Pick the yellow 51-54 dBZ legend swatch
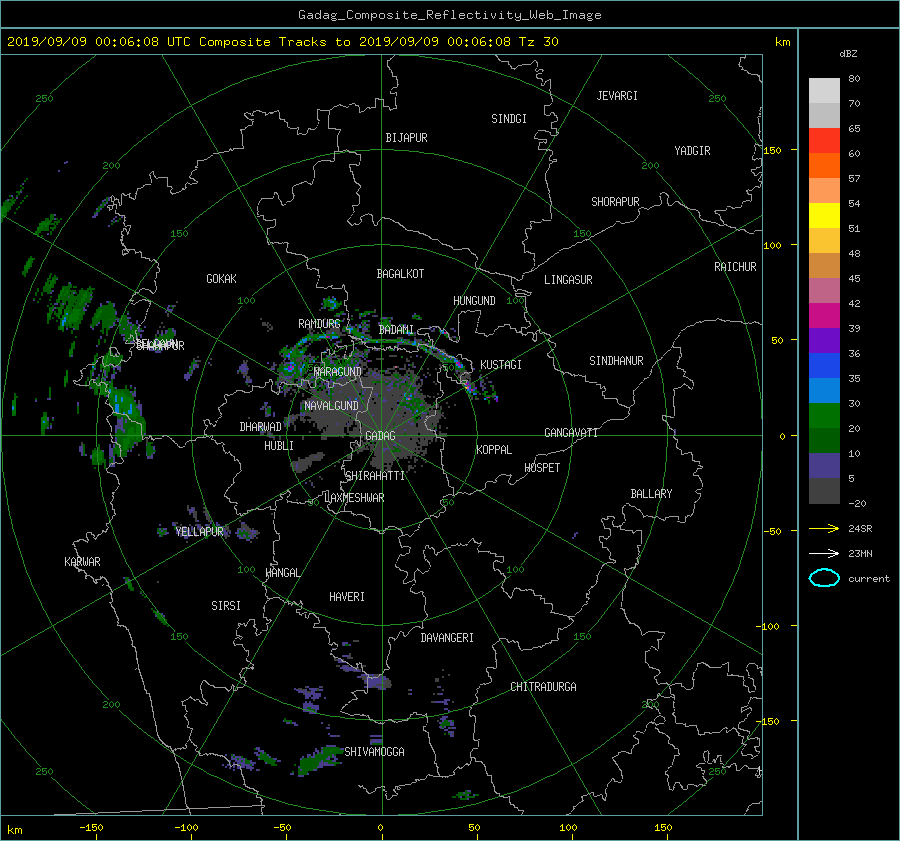 click(824, 215)
